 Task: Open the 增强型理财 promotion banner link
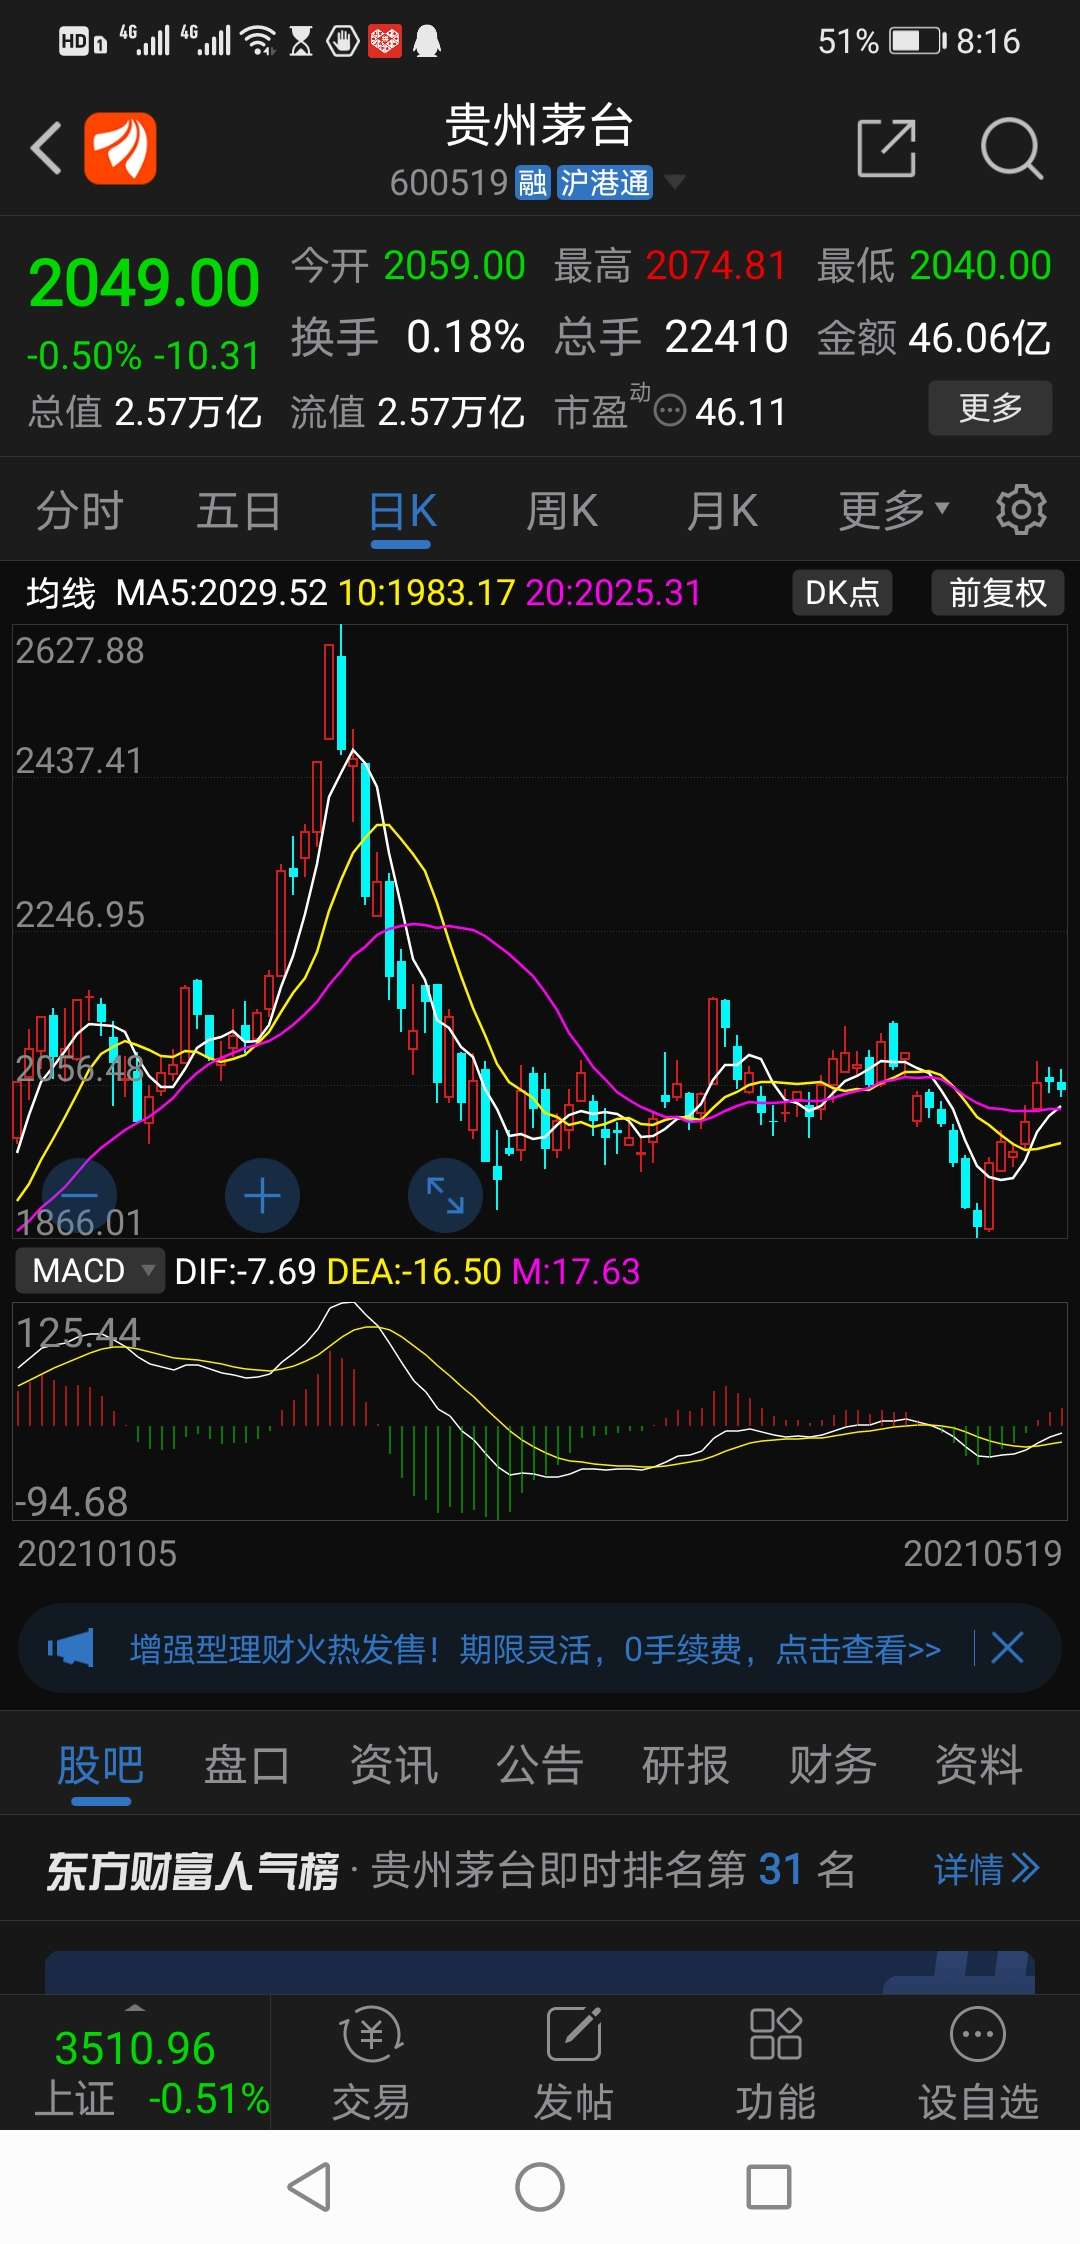(x=535, y=1649)
